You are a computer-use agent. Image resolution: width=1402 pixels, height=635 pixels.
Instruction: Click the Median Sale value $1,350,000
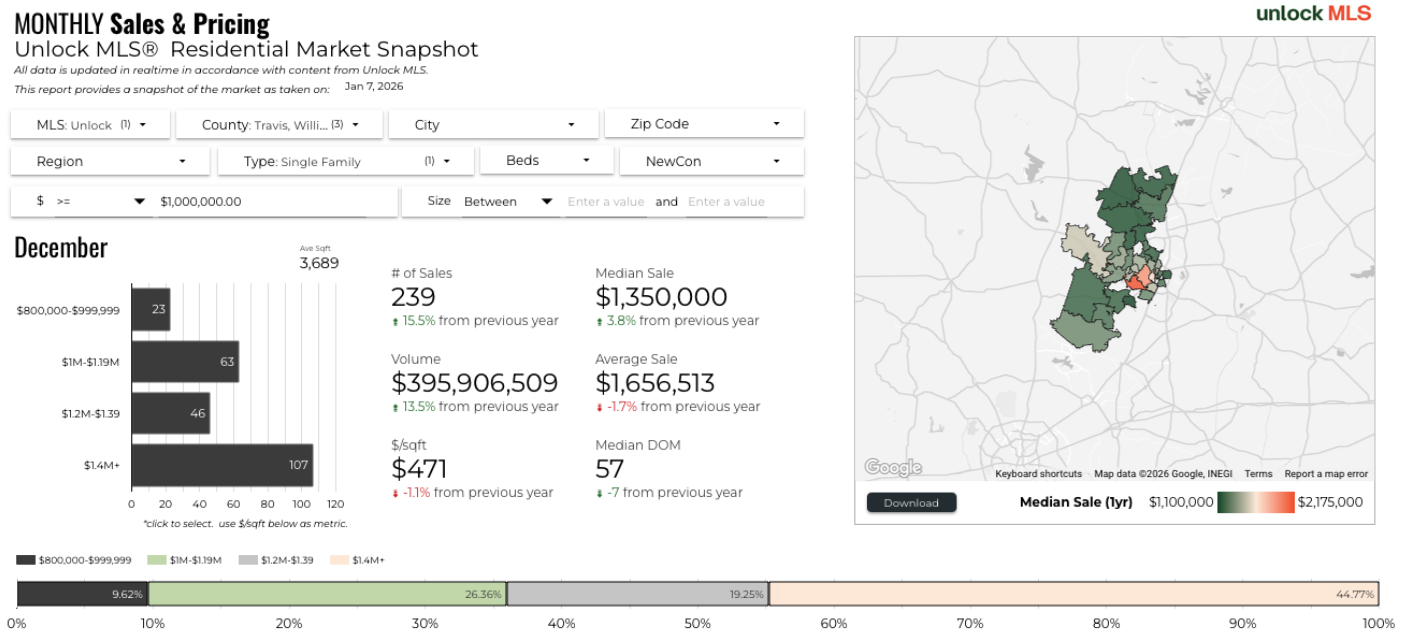(x=661, y=297)
